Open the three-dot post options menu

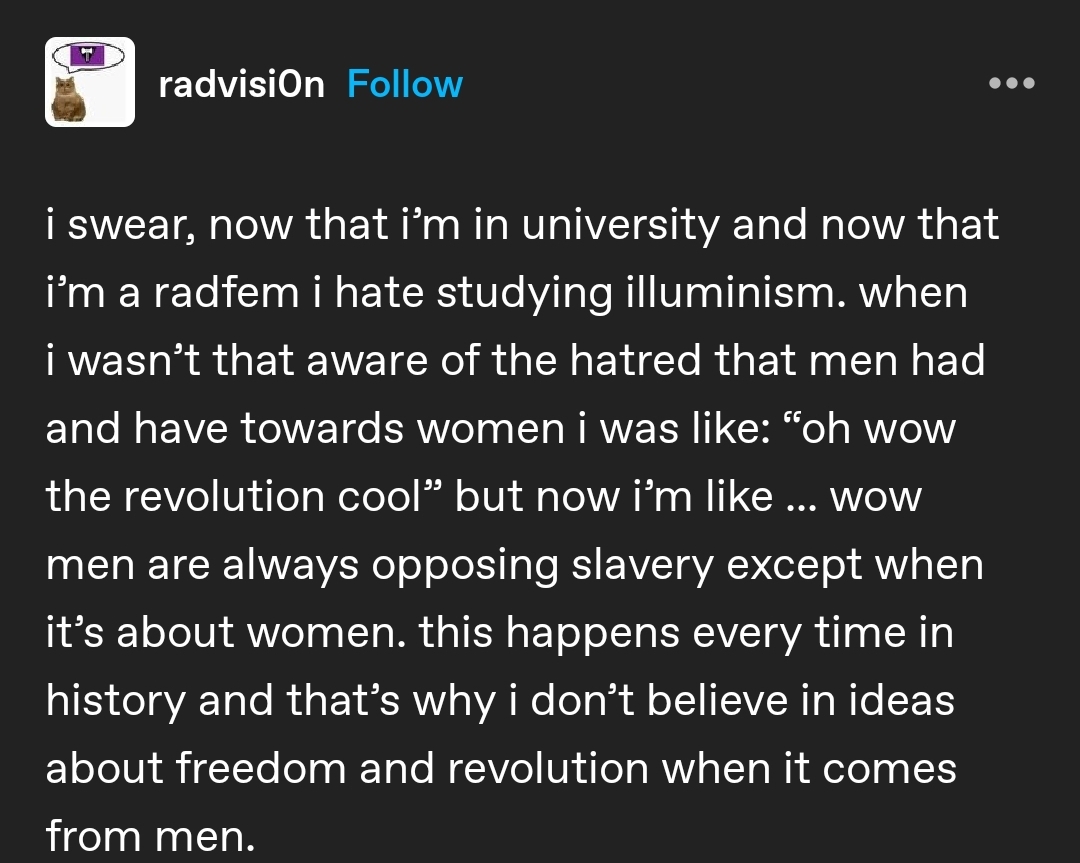tap(1011, 83)
